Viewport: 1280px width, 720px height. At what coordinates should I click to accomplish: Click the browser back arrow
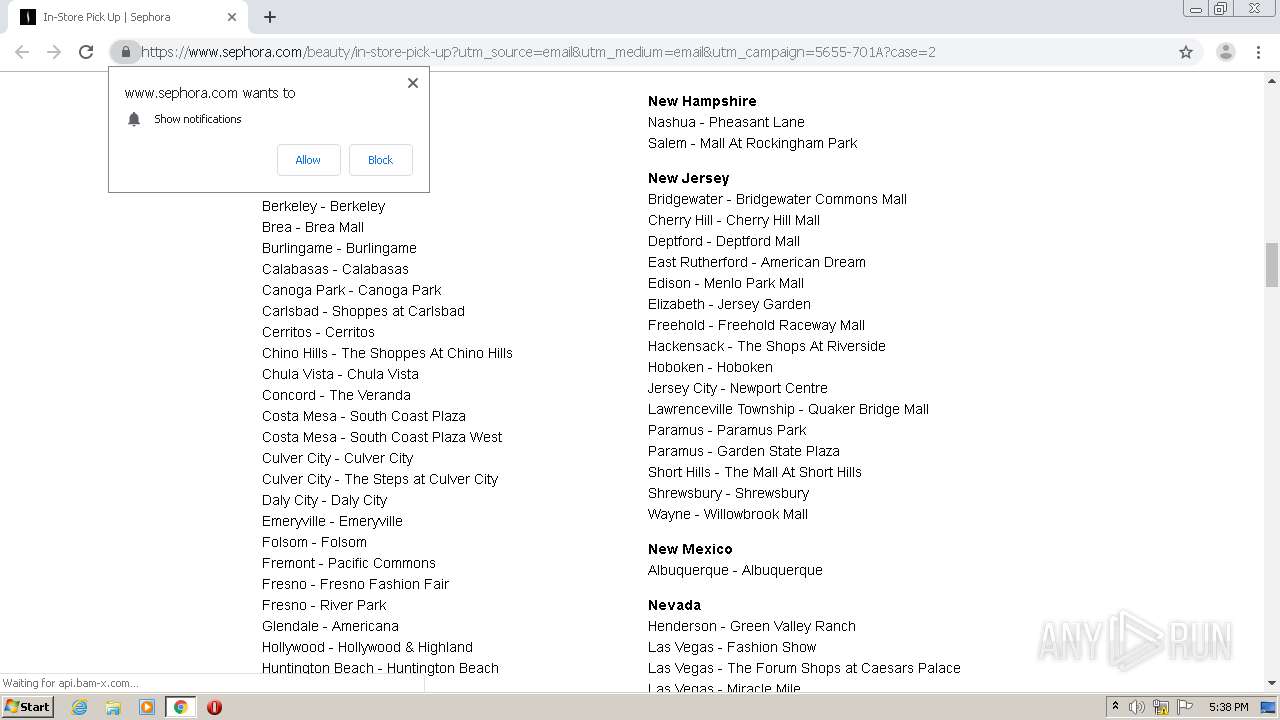coord(22,52)
